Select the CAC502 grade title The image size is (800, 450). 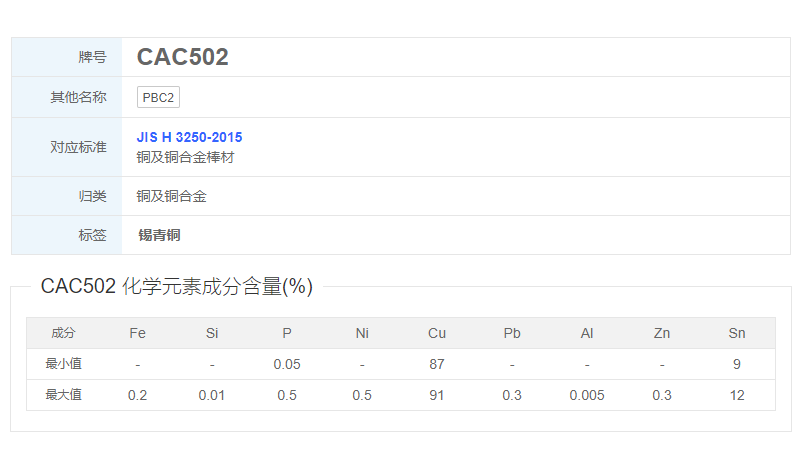tap(182, 57)
